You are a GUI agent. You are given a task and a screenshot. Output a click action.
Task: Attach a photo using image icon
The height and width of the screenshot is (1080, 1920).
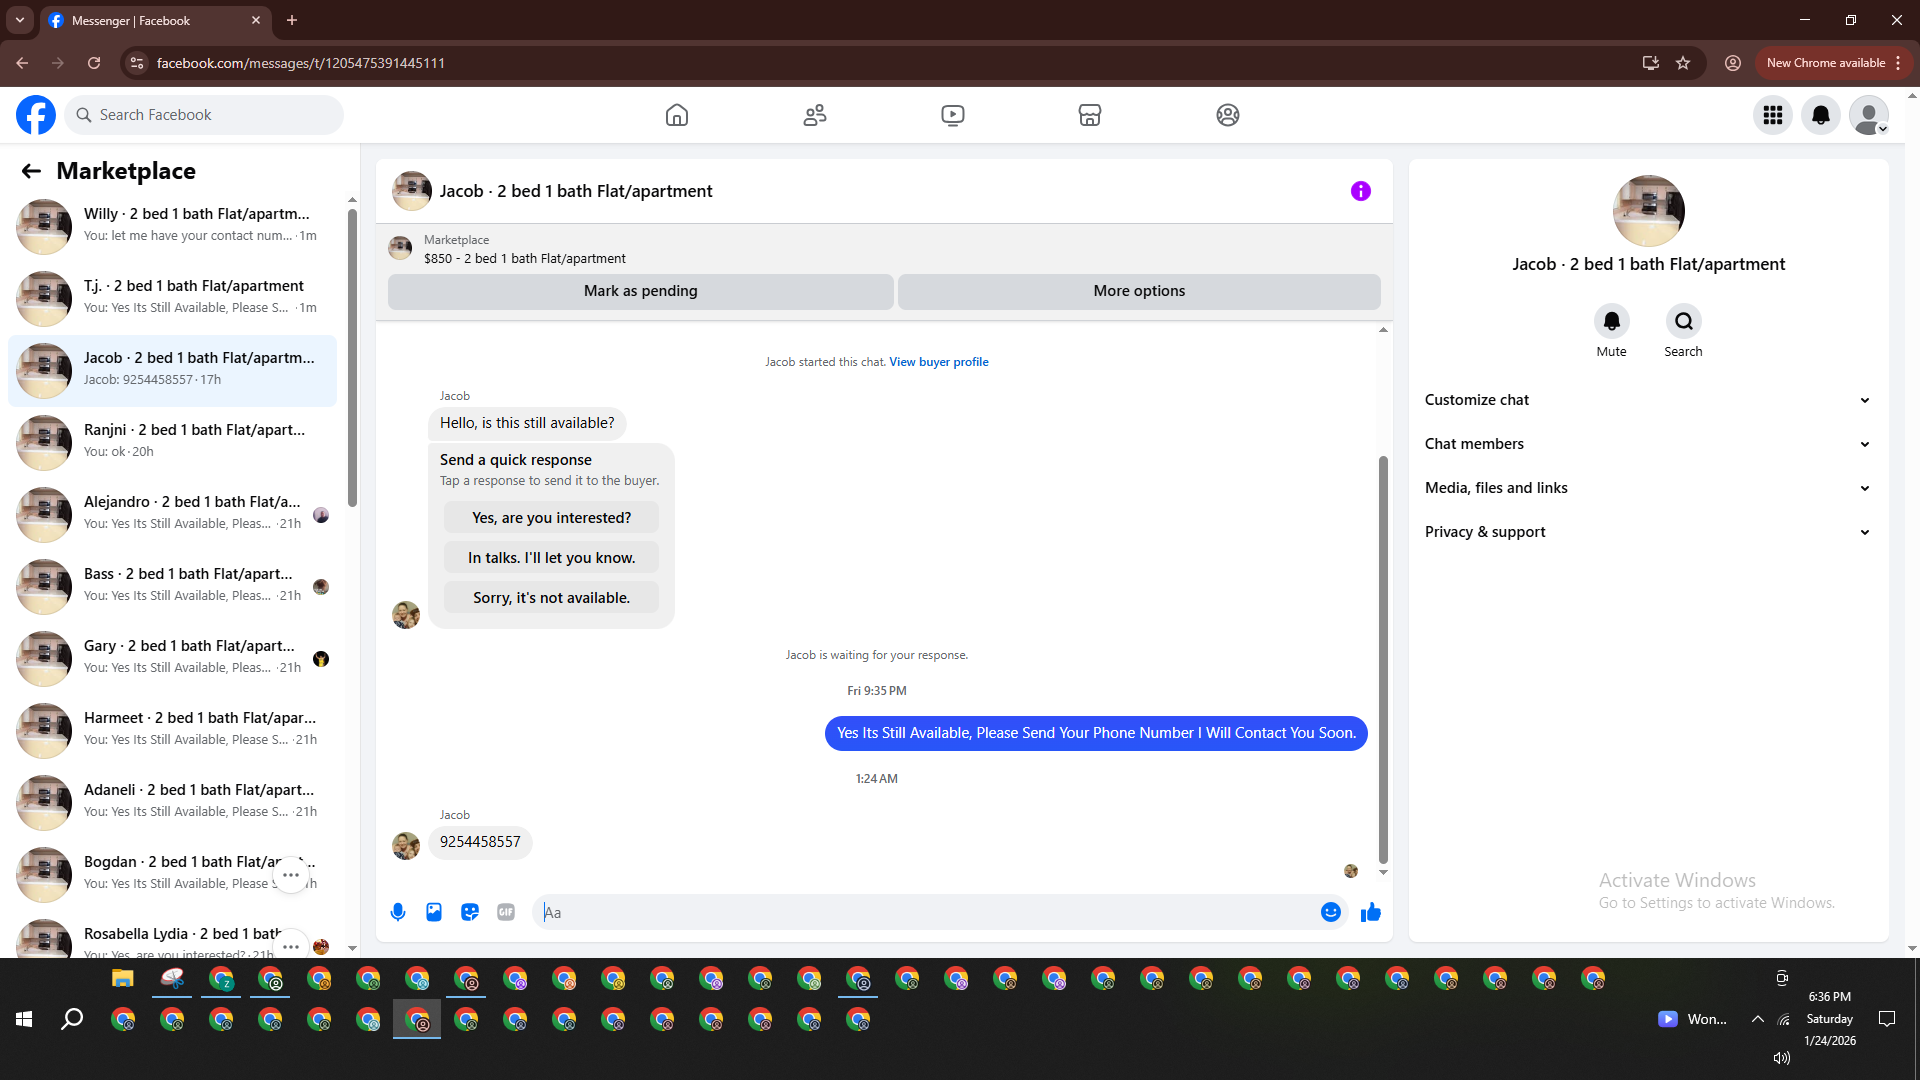(434, 912)
